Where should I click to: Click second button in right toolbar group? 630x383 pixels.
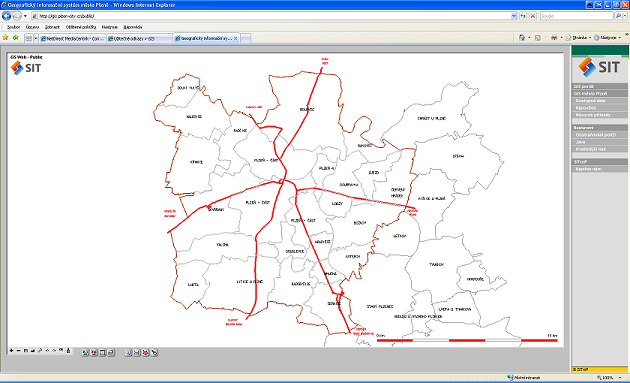click(x=137, y=352)
